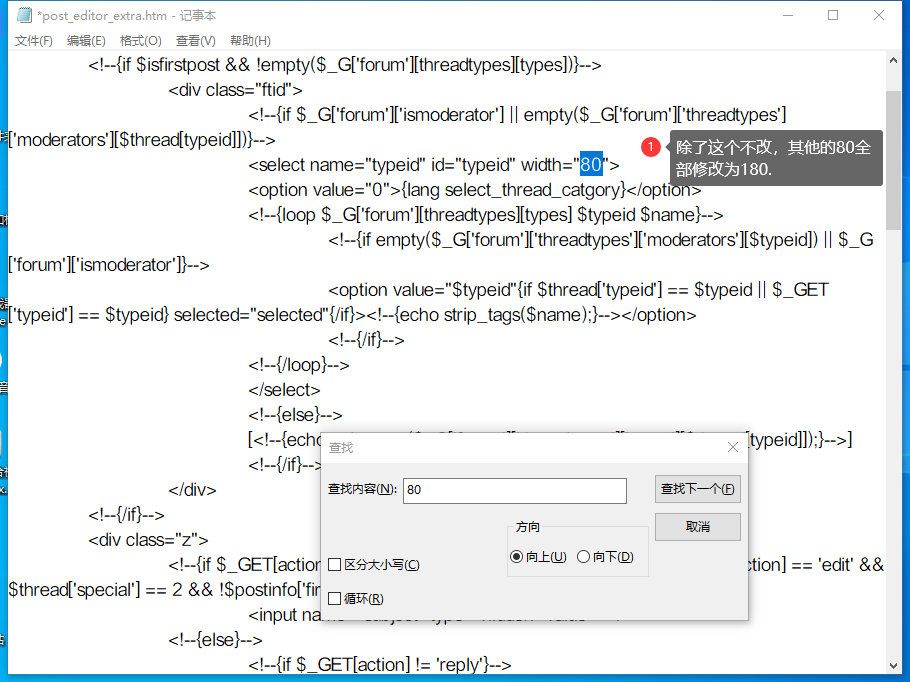The width and height of the screenshot is (910, 682).
Task: Close the Notepad window
Action: tap(879, 15)
